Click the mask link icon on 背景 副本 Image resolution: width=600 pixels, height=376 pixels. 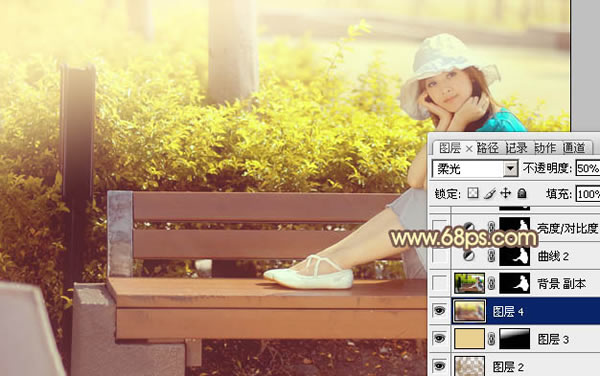(x=492, y=283)
